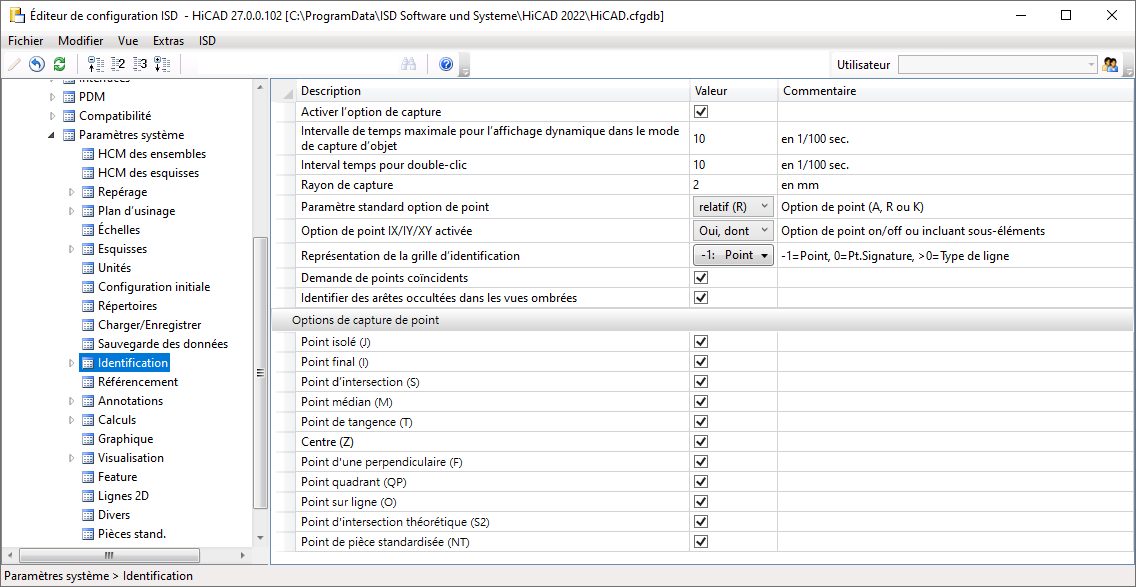Expand tree to level 3 icon
Viewport: 1136px width, 587px height.
[140, 64]
